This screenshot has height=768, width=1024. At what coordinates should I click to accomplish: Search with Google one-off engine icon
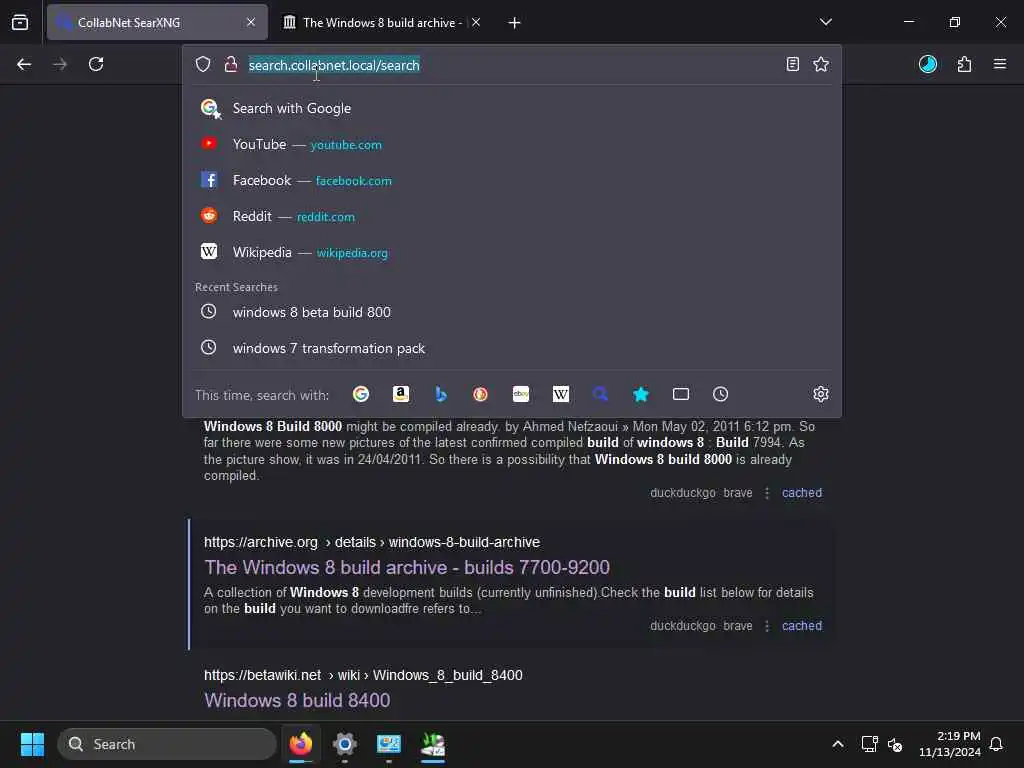click(360, 394)
